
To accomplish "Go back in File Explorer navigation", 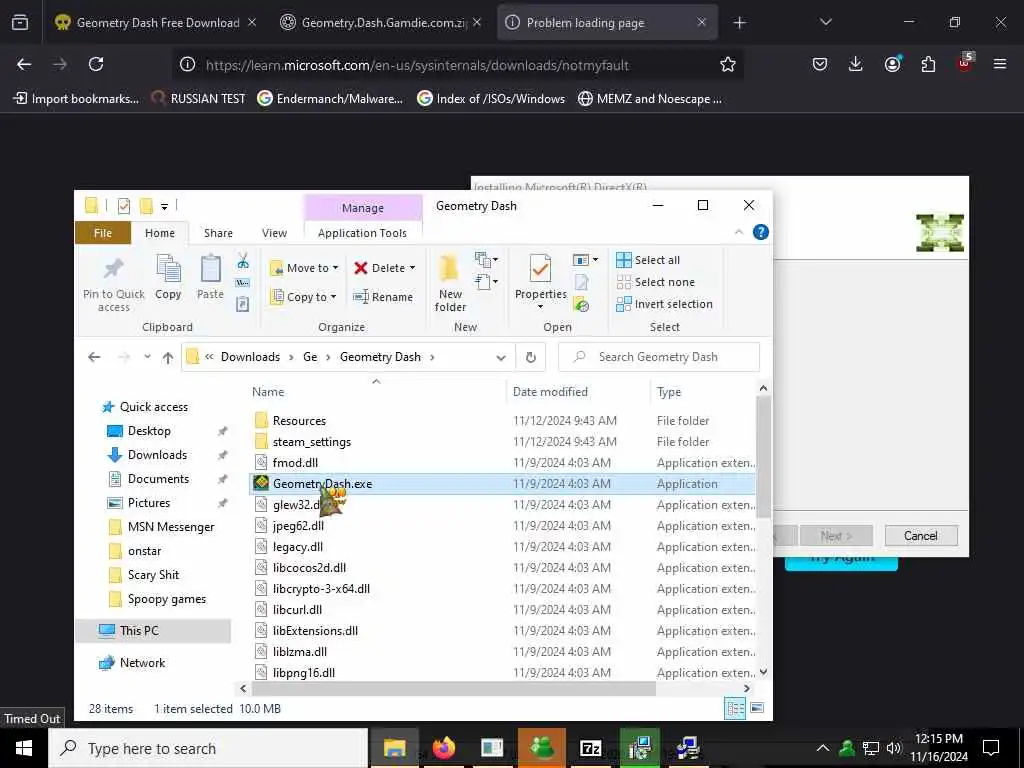I will pyautogui.click(x=94, y=357).
